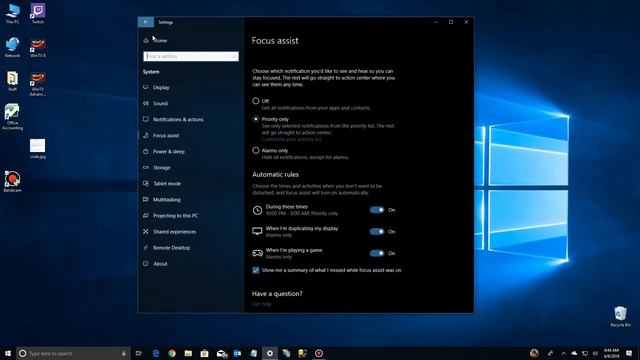Select the Twitch desktop shortcut
640x360 pixels.
[38, 13]
